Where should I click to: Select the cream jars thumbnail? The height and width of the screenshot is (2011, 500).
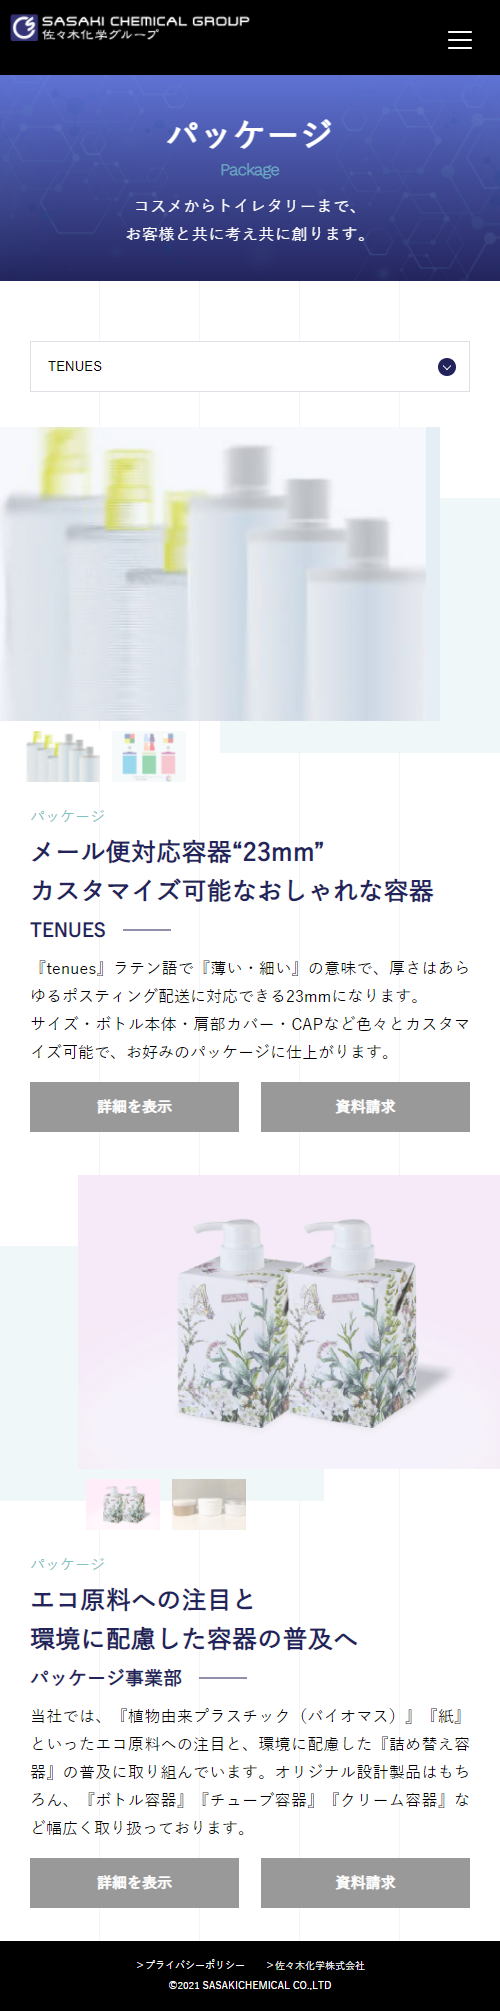[209, 1504]
